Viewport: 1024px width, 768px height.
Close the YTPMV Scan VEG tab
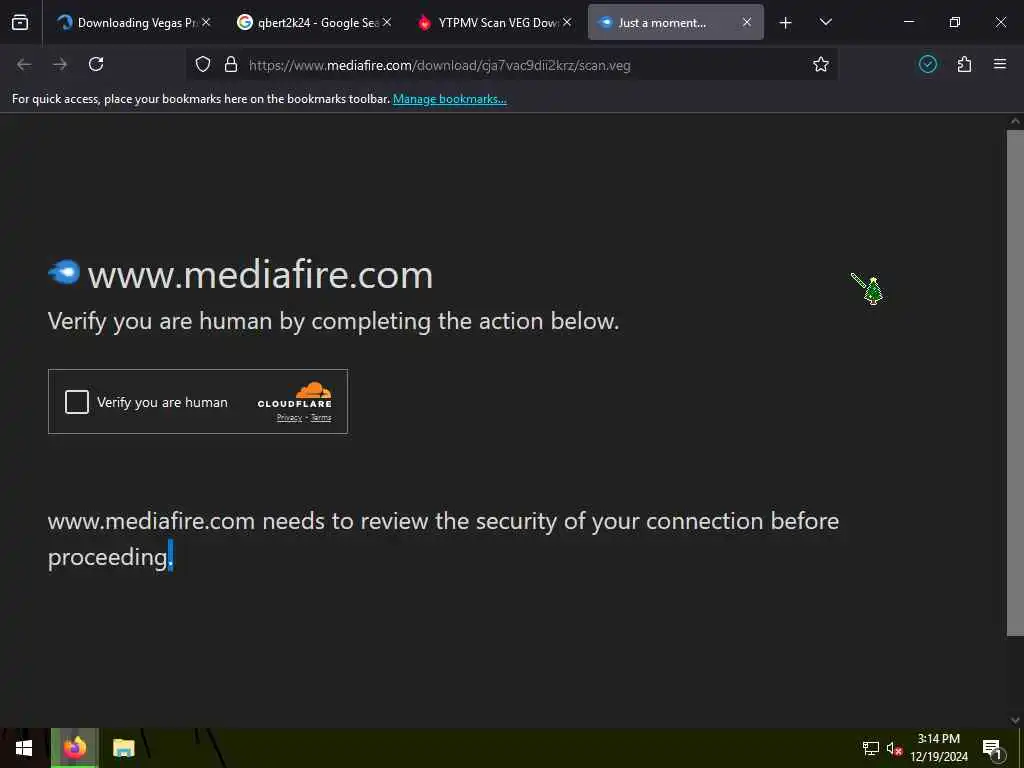coord(567,22)
